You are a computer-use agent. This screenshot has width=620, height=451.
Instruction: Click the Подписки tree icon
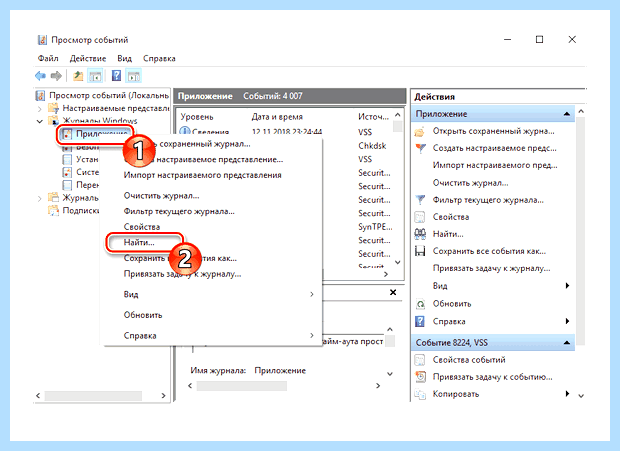click(x=53, y=210)
